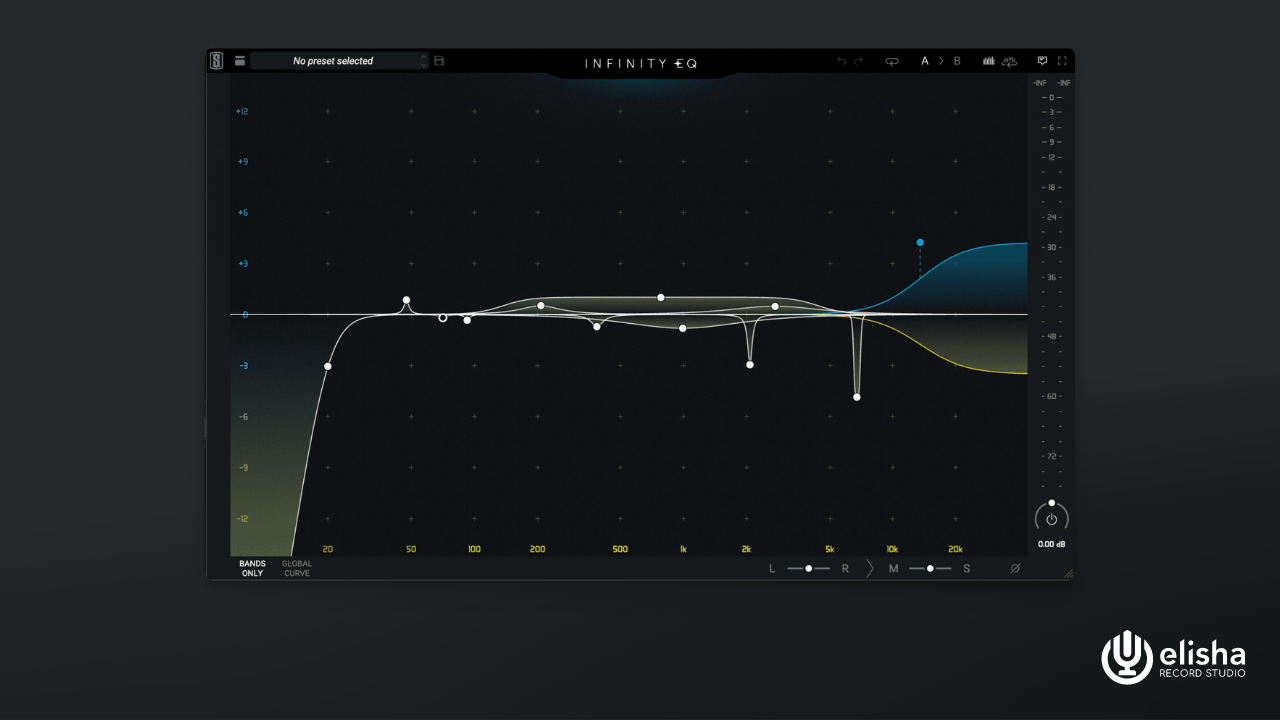1280x720 pixels.
Task: Save the preset with the floppy icon
Action: coord(439,61)
